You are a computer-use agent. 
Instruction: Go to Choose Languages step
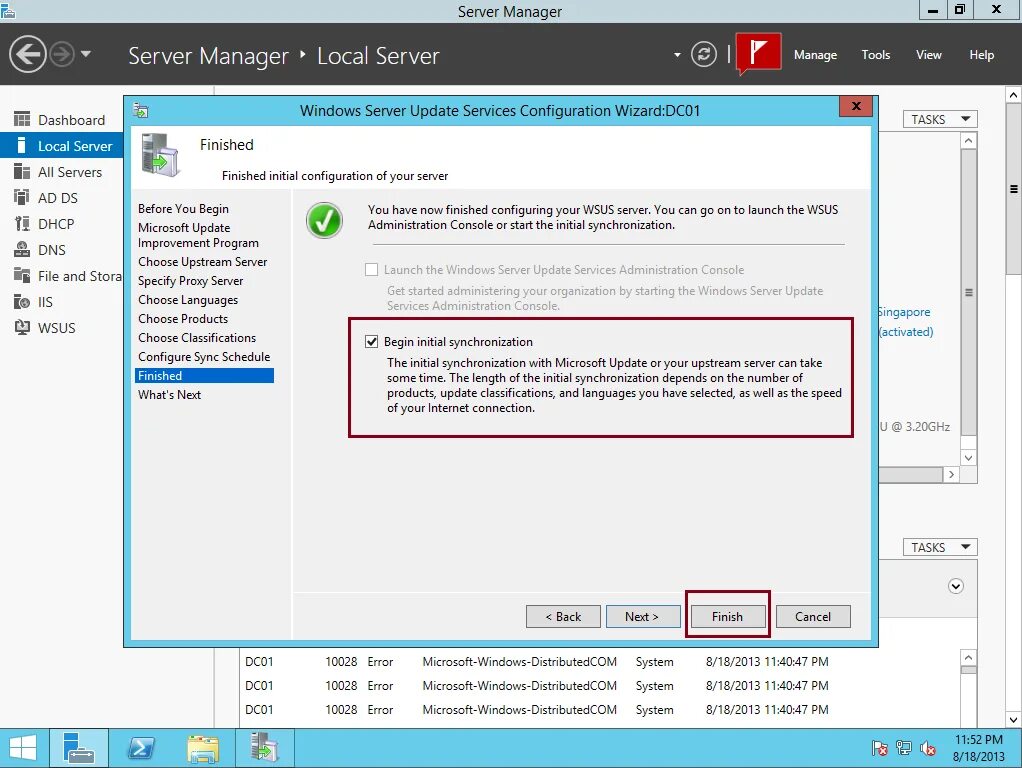(188, 300)
